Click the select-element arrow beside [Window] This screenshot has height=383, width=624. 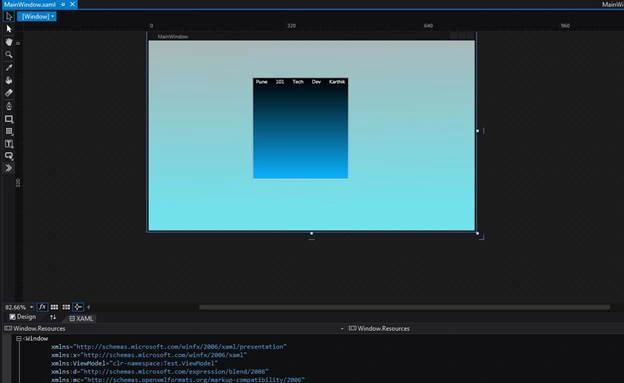point(9,16)
